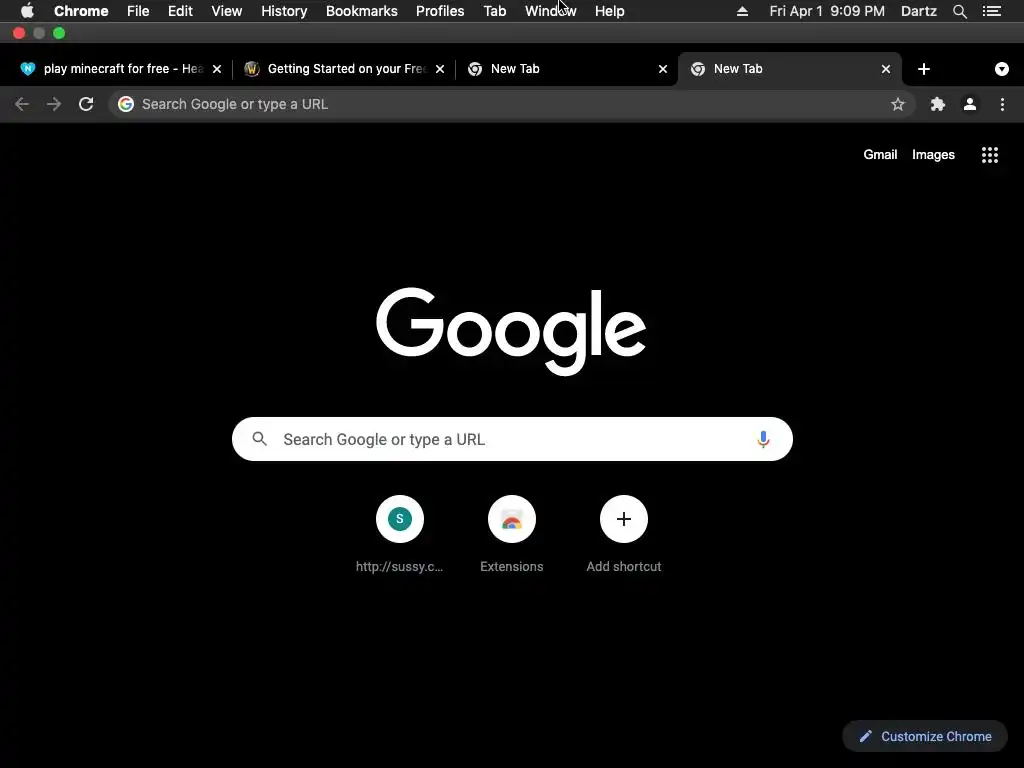The width and height of the screenshot is (1024, 768).
Task: Open the Extensions puzzle icon
Action: tap(938, 104)
